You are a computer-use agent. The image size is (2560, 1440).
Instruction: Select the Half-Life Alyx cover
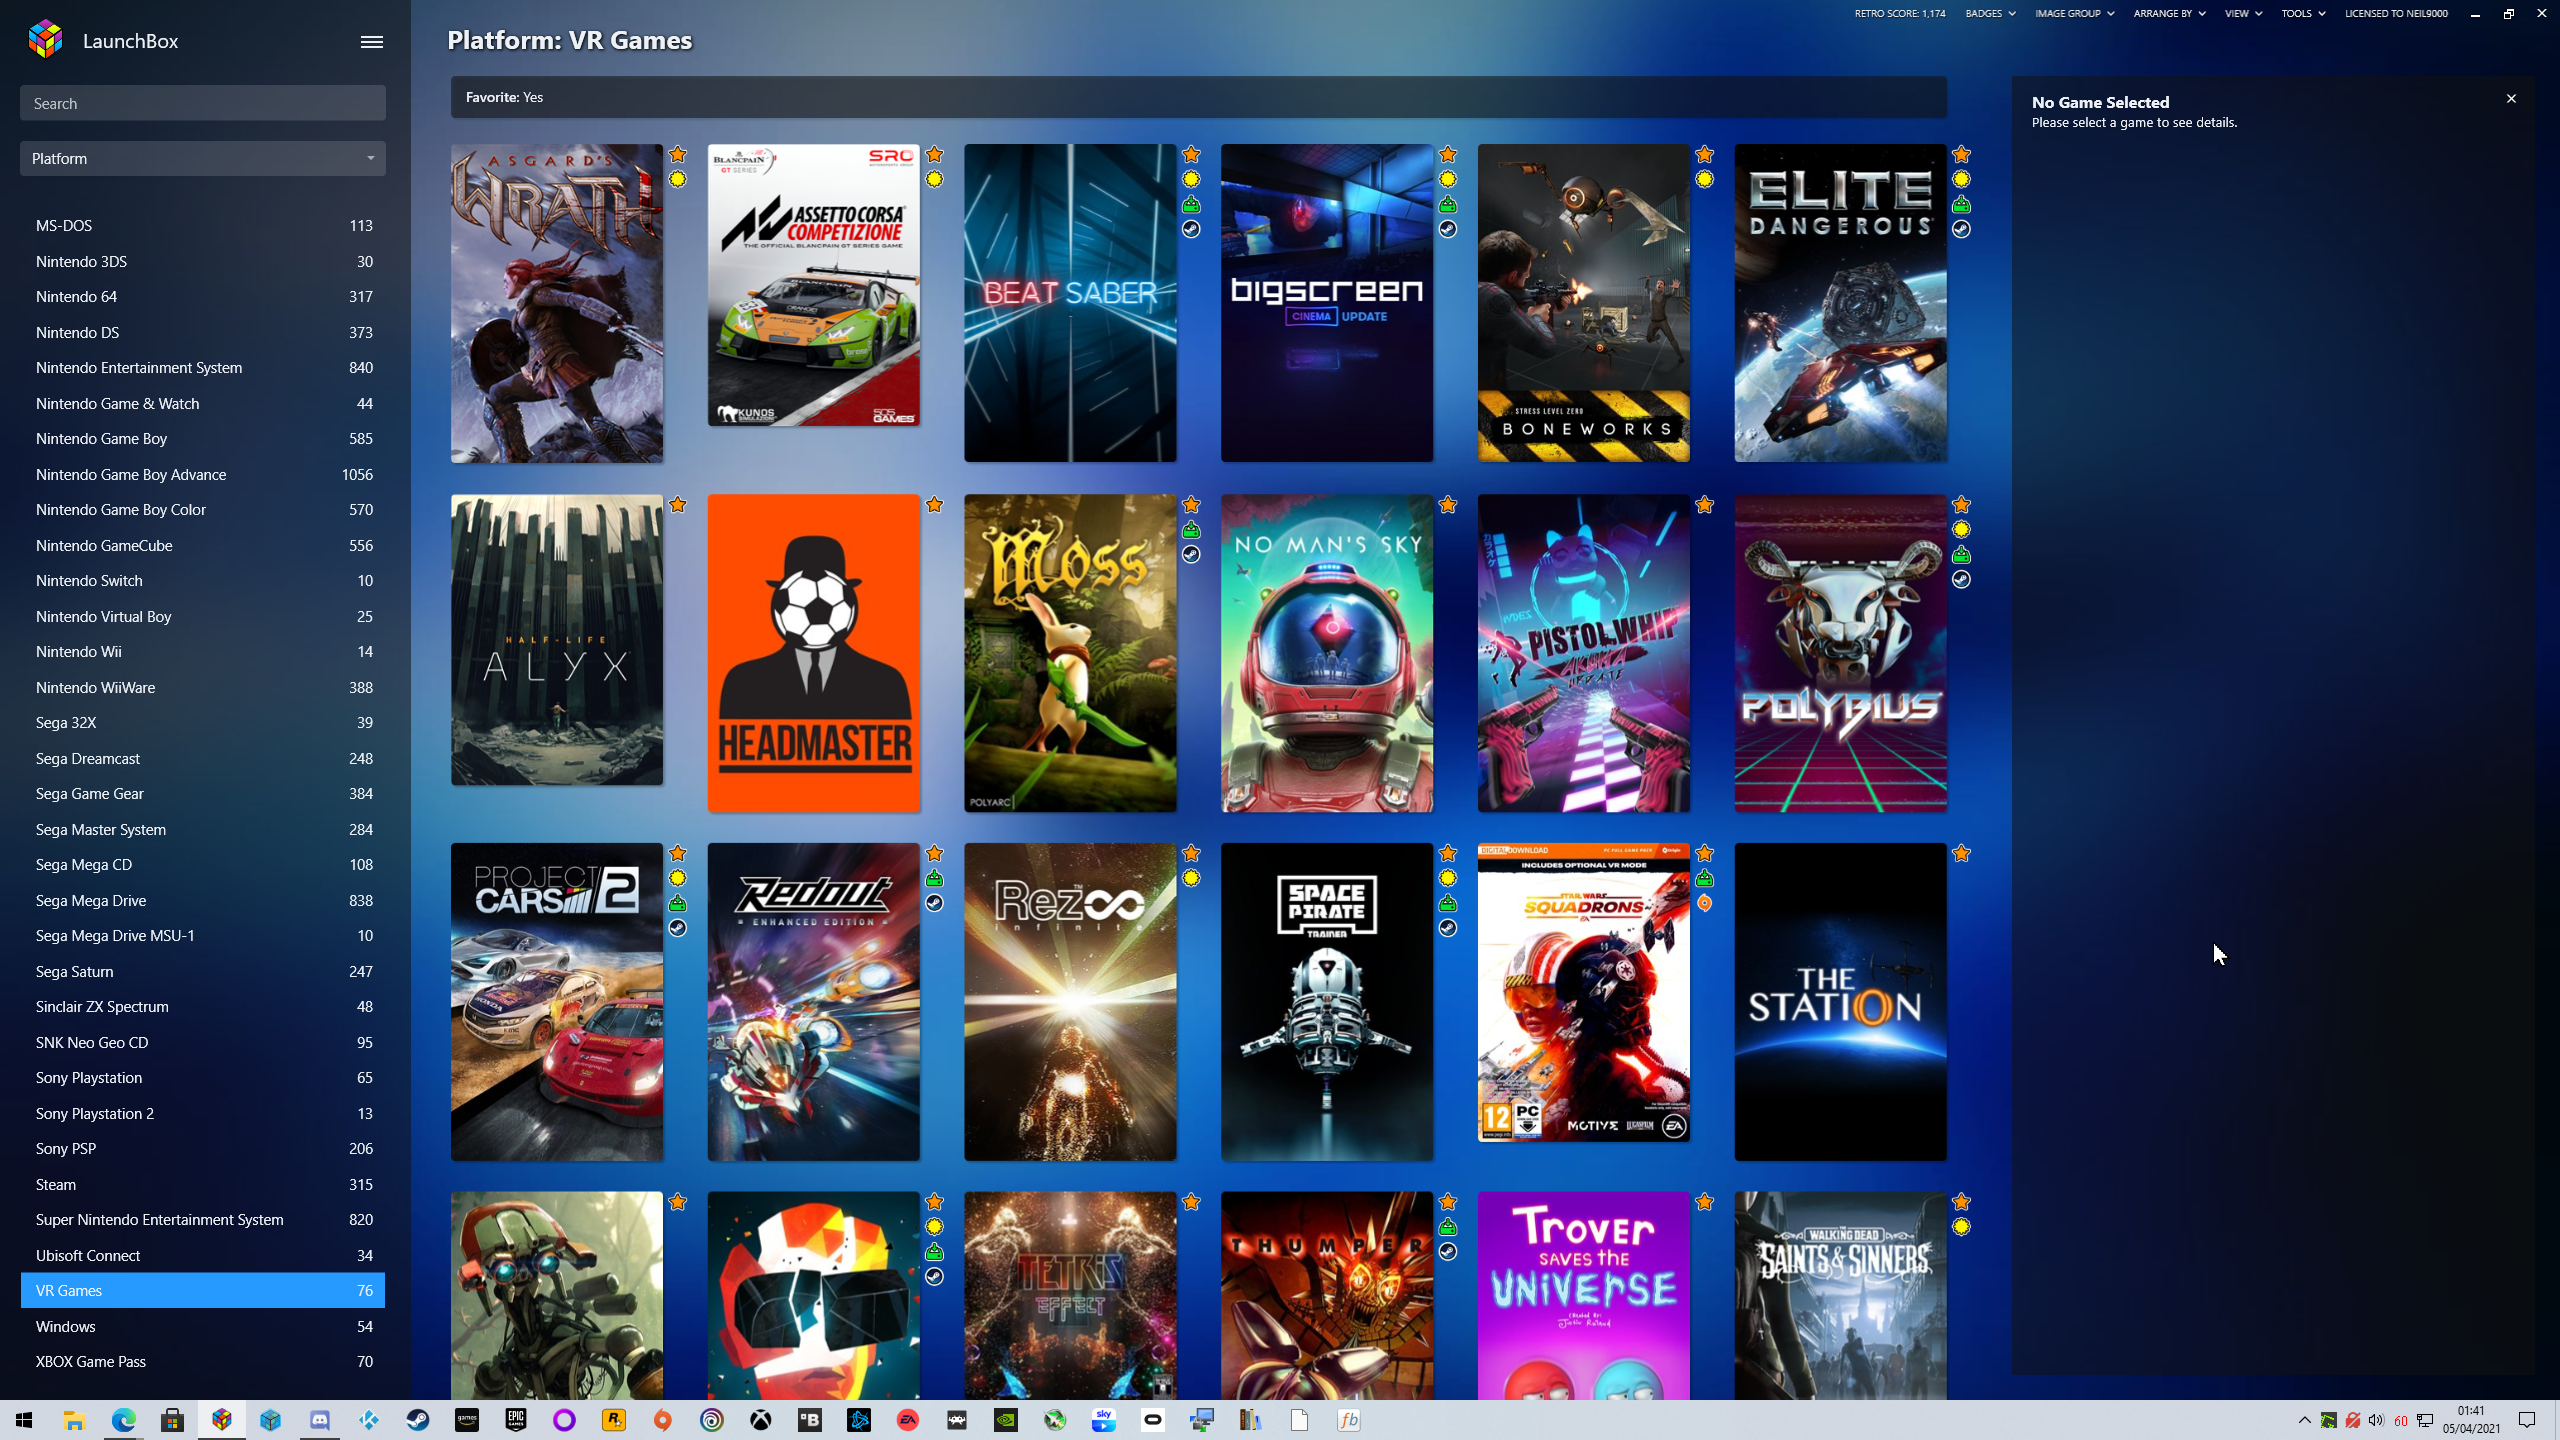tap(557, 640)
